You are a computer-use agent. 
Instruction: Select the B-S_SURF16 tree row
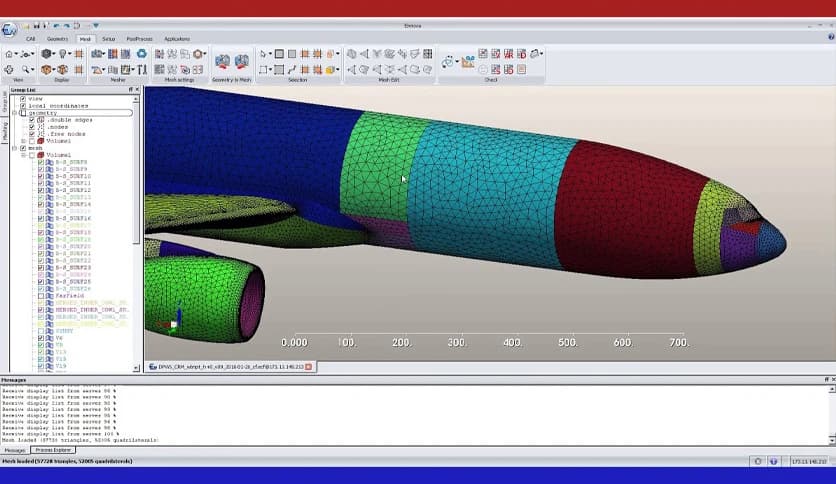(73, 219)
